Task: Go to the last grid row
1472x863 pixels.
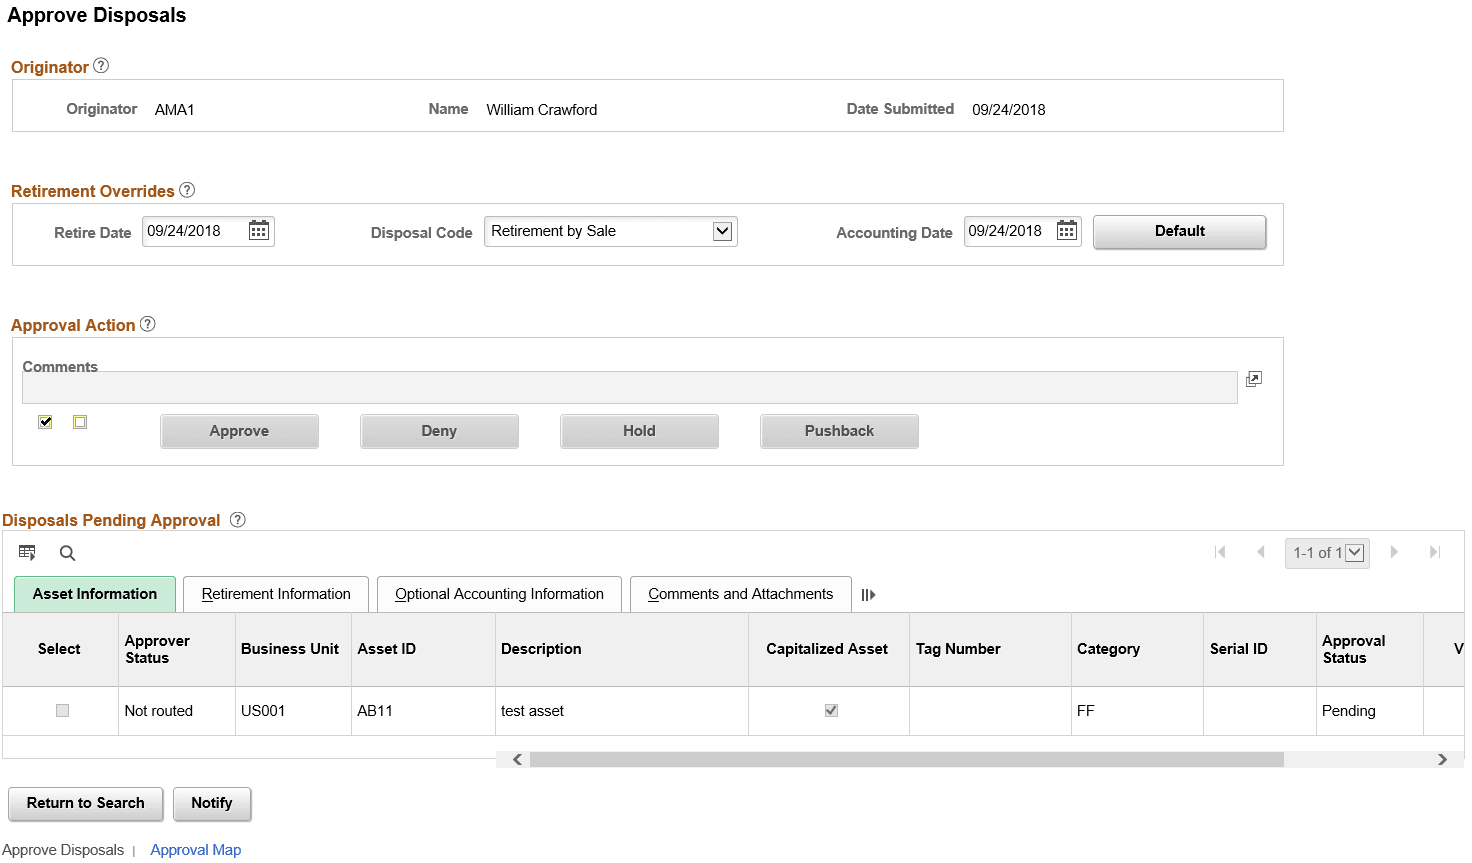Action: pos(1435,552)
